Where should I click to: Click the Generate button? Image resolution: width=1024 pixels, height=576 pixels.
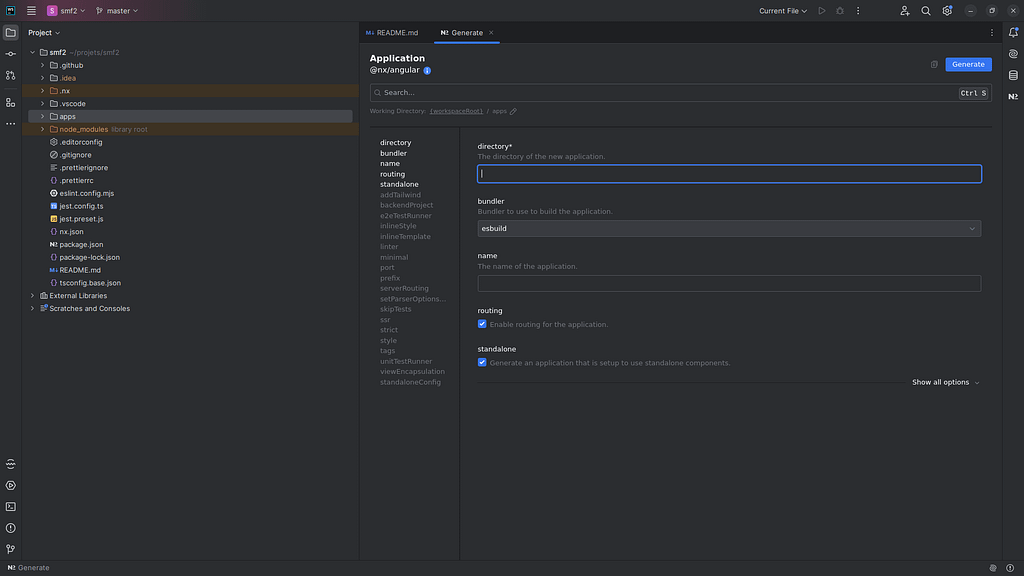[x=968, y=64]
